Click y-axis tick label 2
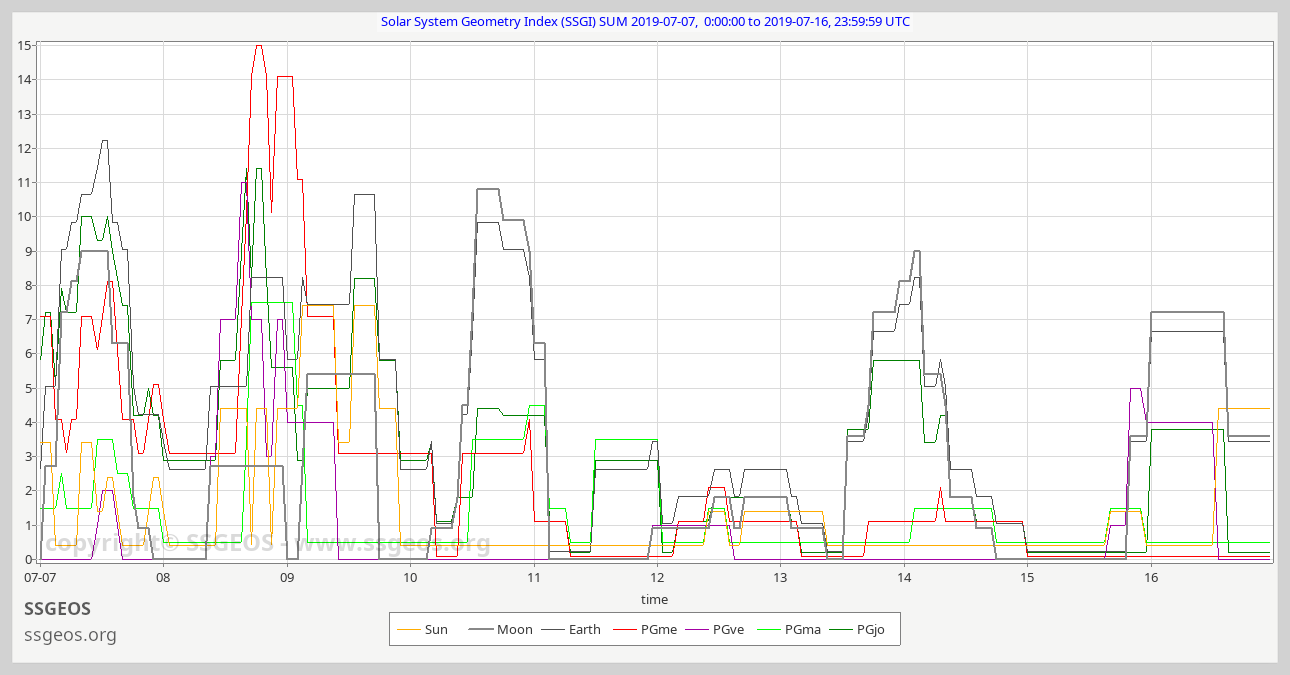The width and height of the screenshot is (1290, 675). 28,491
